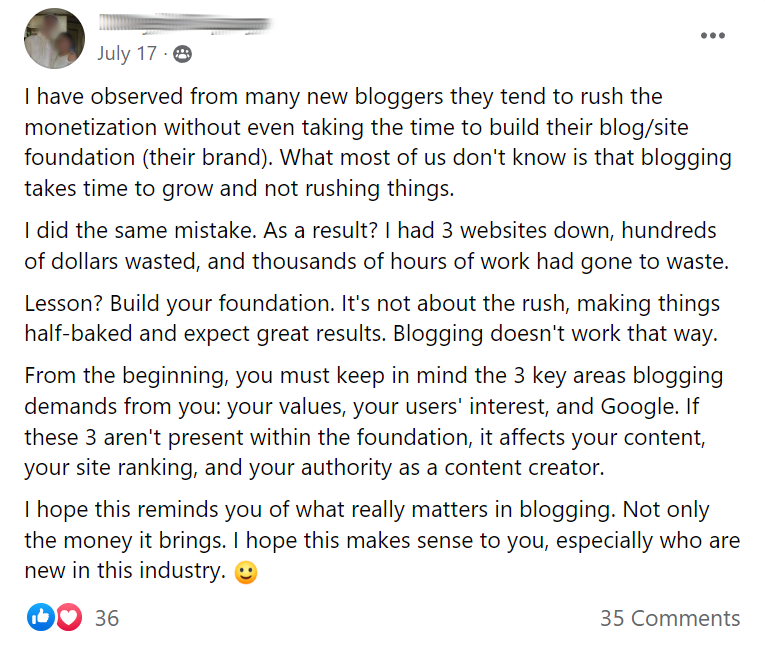The height and width of the screenshot is (650, 765).
Task: Click the group audience icon beside date
Action: (182, 53)
